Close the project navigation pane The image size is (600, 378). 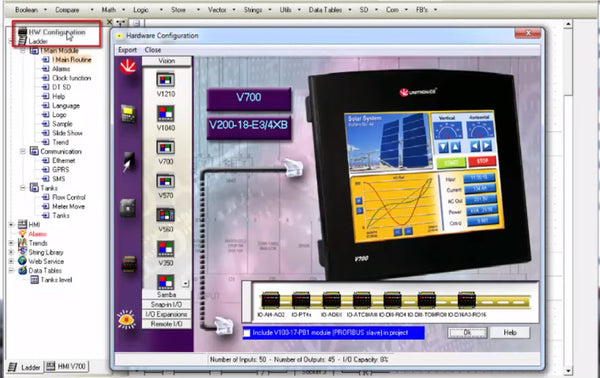(109, 23)
